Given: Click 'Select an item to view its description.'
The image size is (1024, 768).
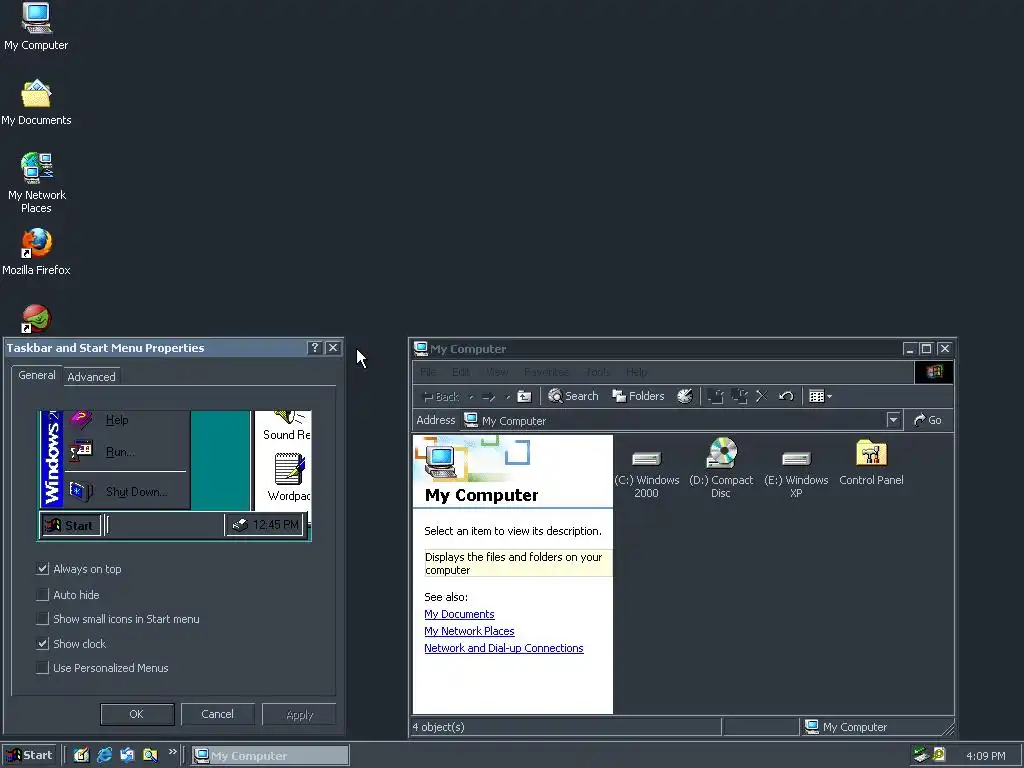Looking at the screenshot, I should point(513,531).
